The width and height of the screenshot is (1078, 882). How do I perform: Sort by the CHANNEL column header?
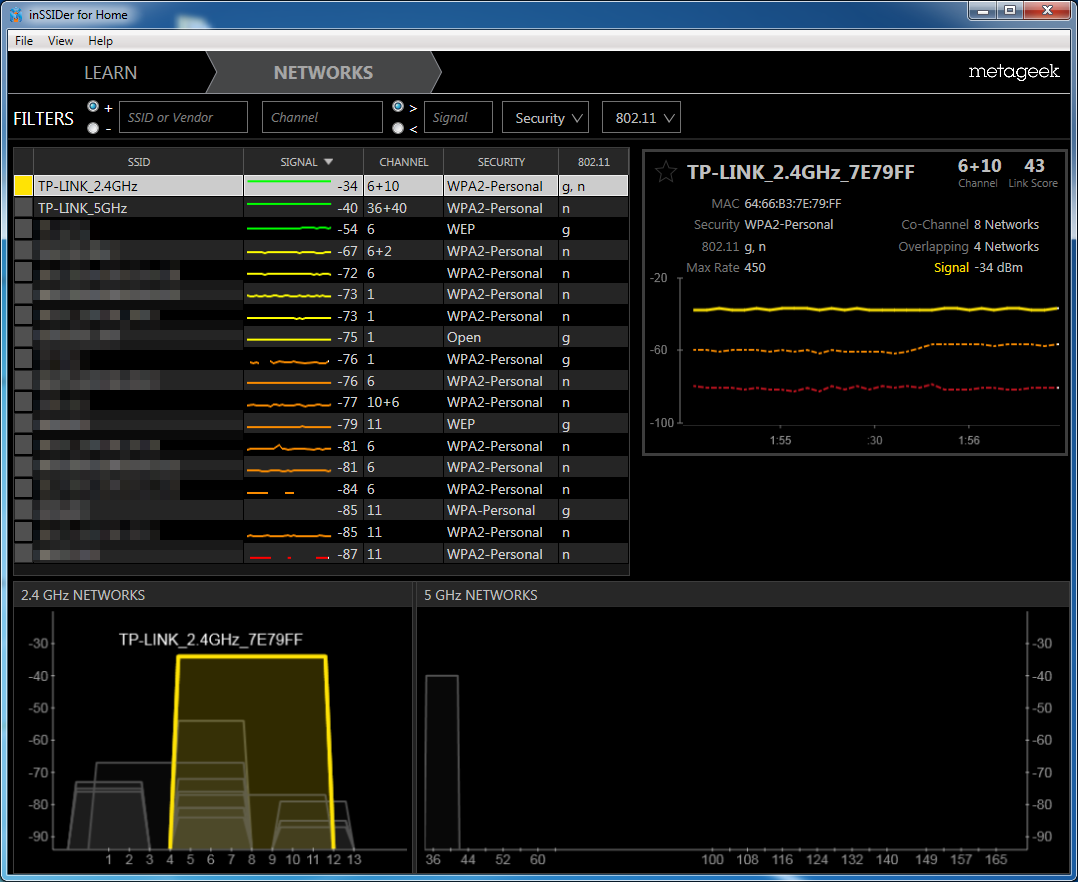coord(404,162)
